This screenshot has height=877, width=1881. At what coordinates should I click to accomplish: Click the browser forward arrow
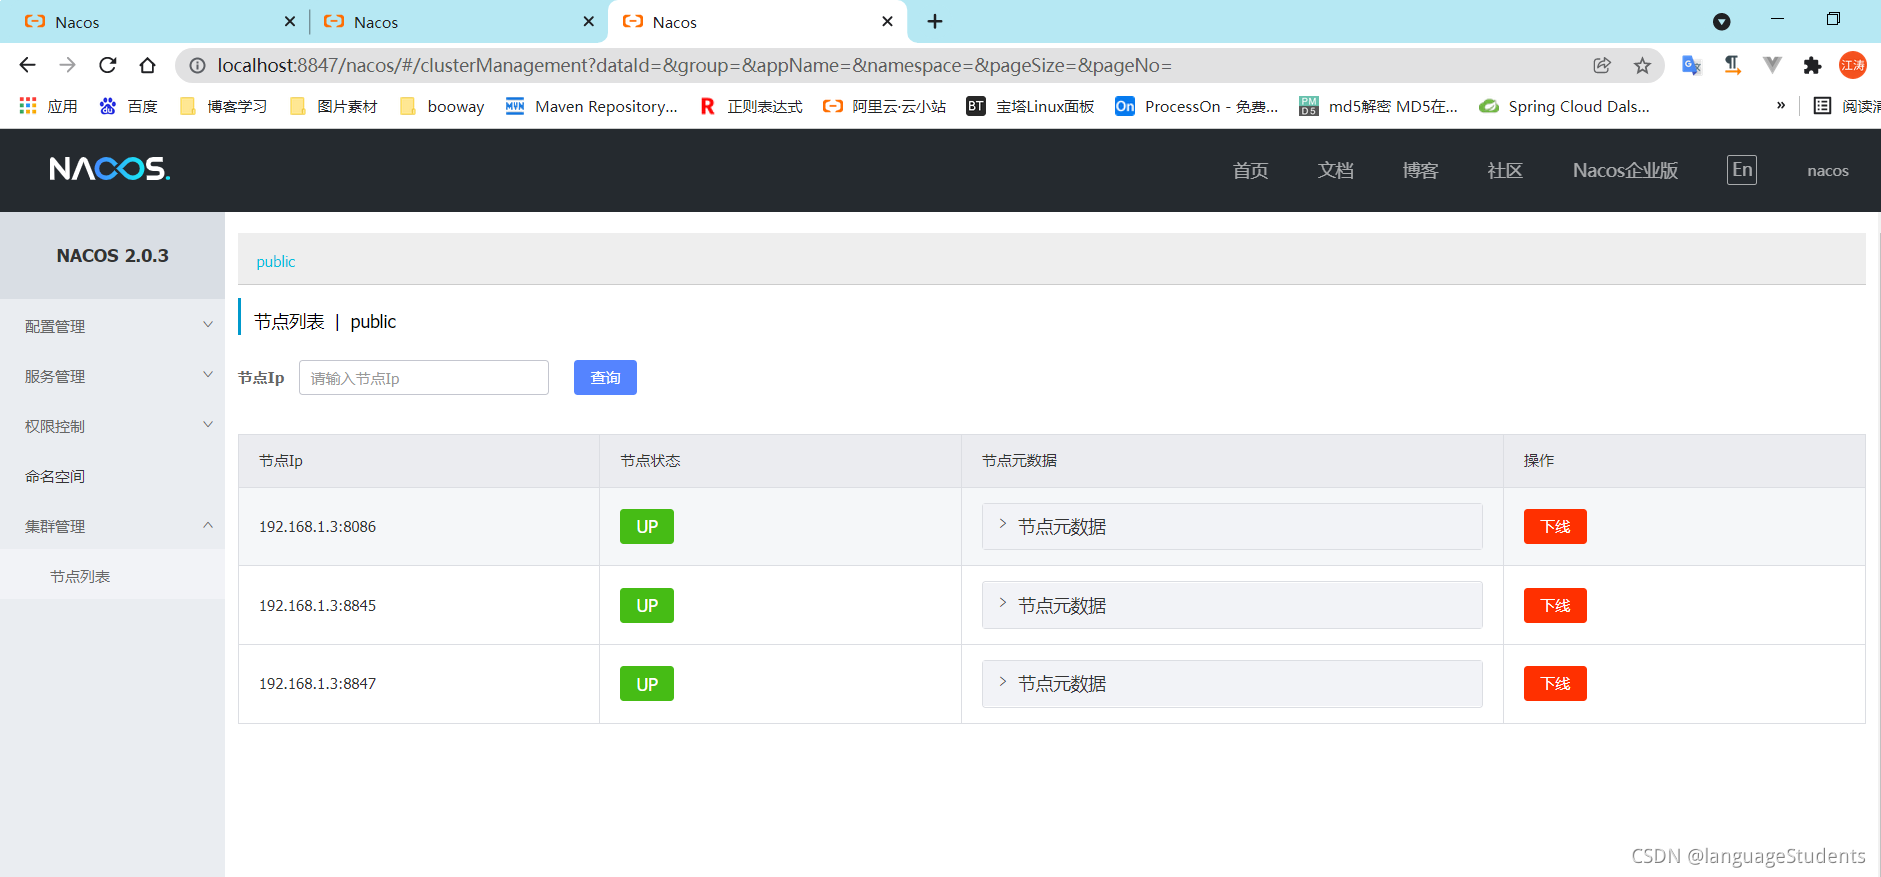pos(67,65)
